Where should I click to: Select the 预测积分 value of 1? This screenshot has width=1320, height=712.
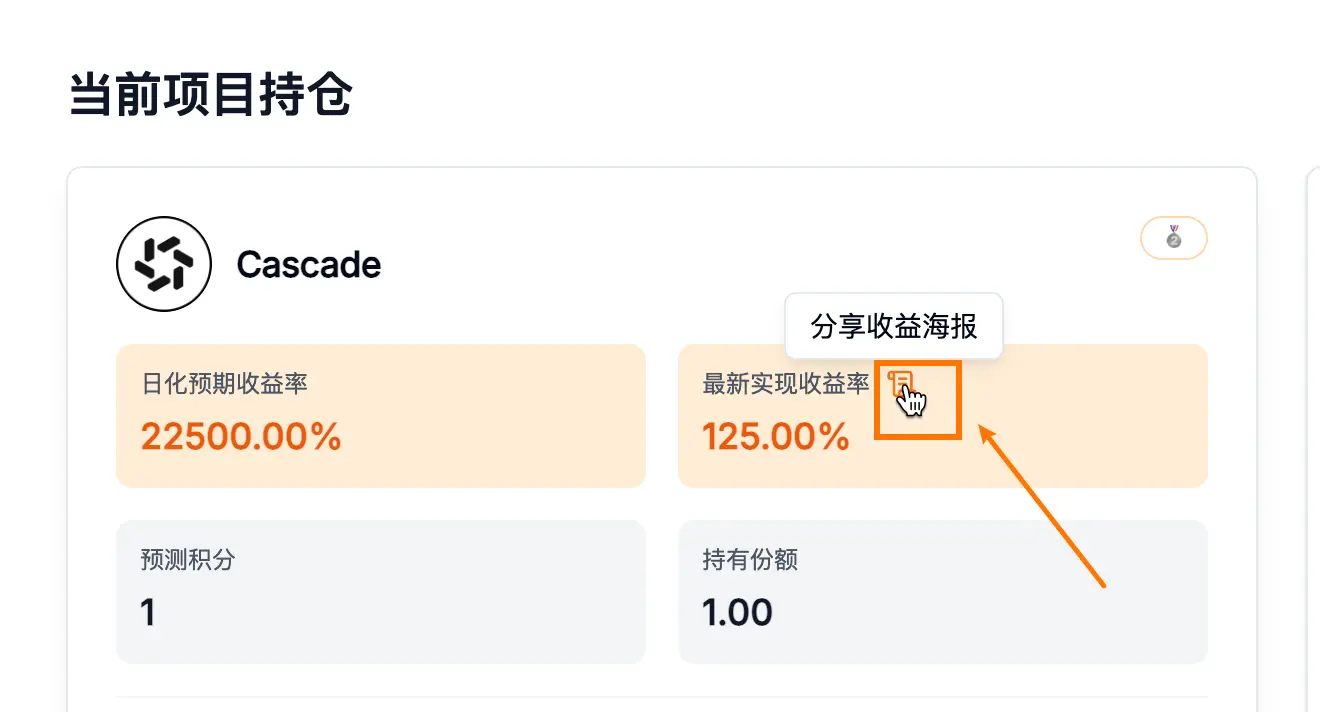tap(148, 612)
